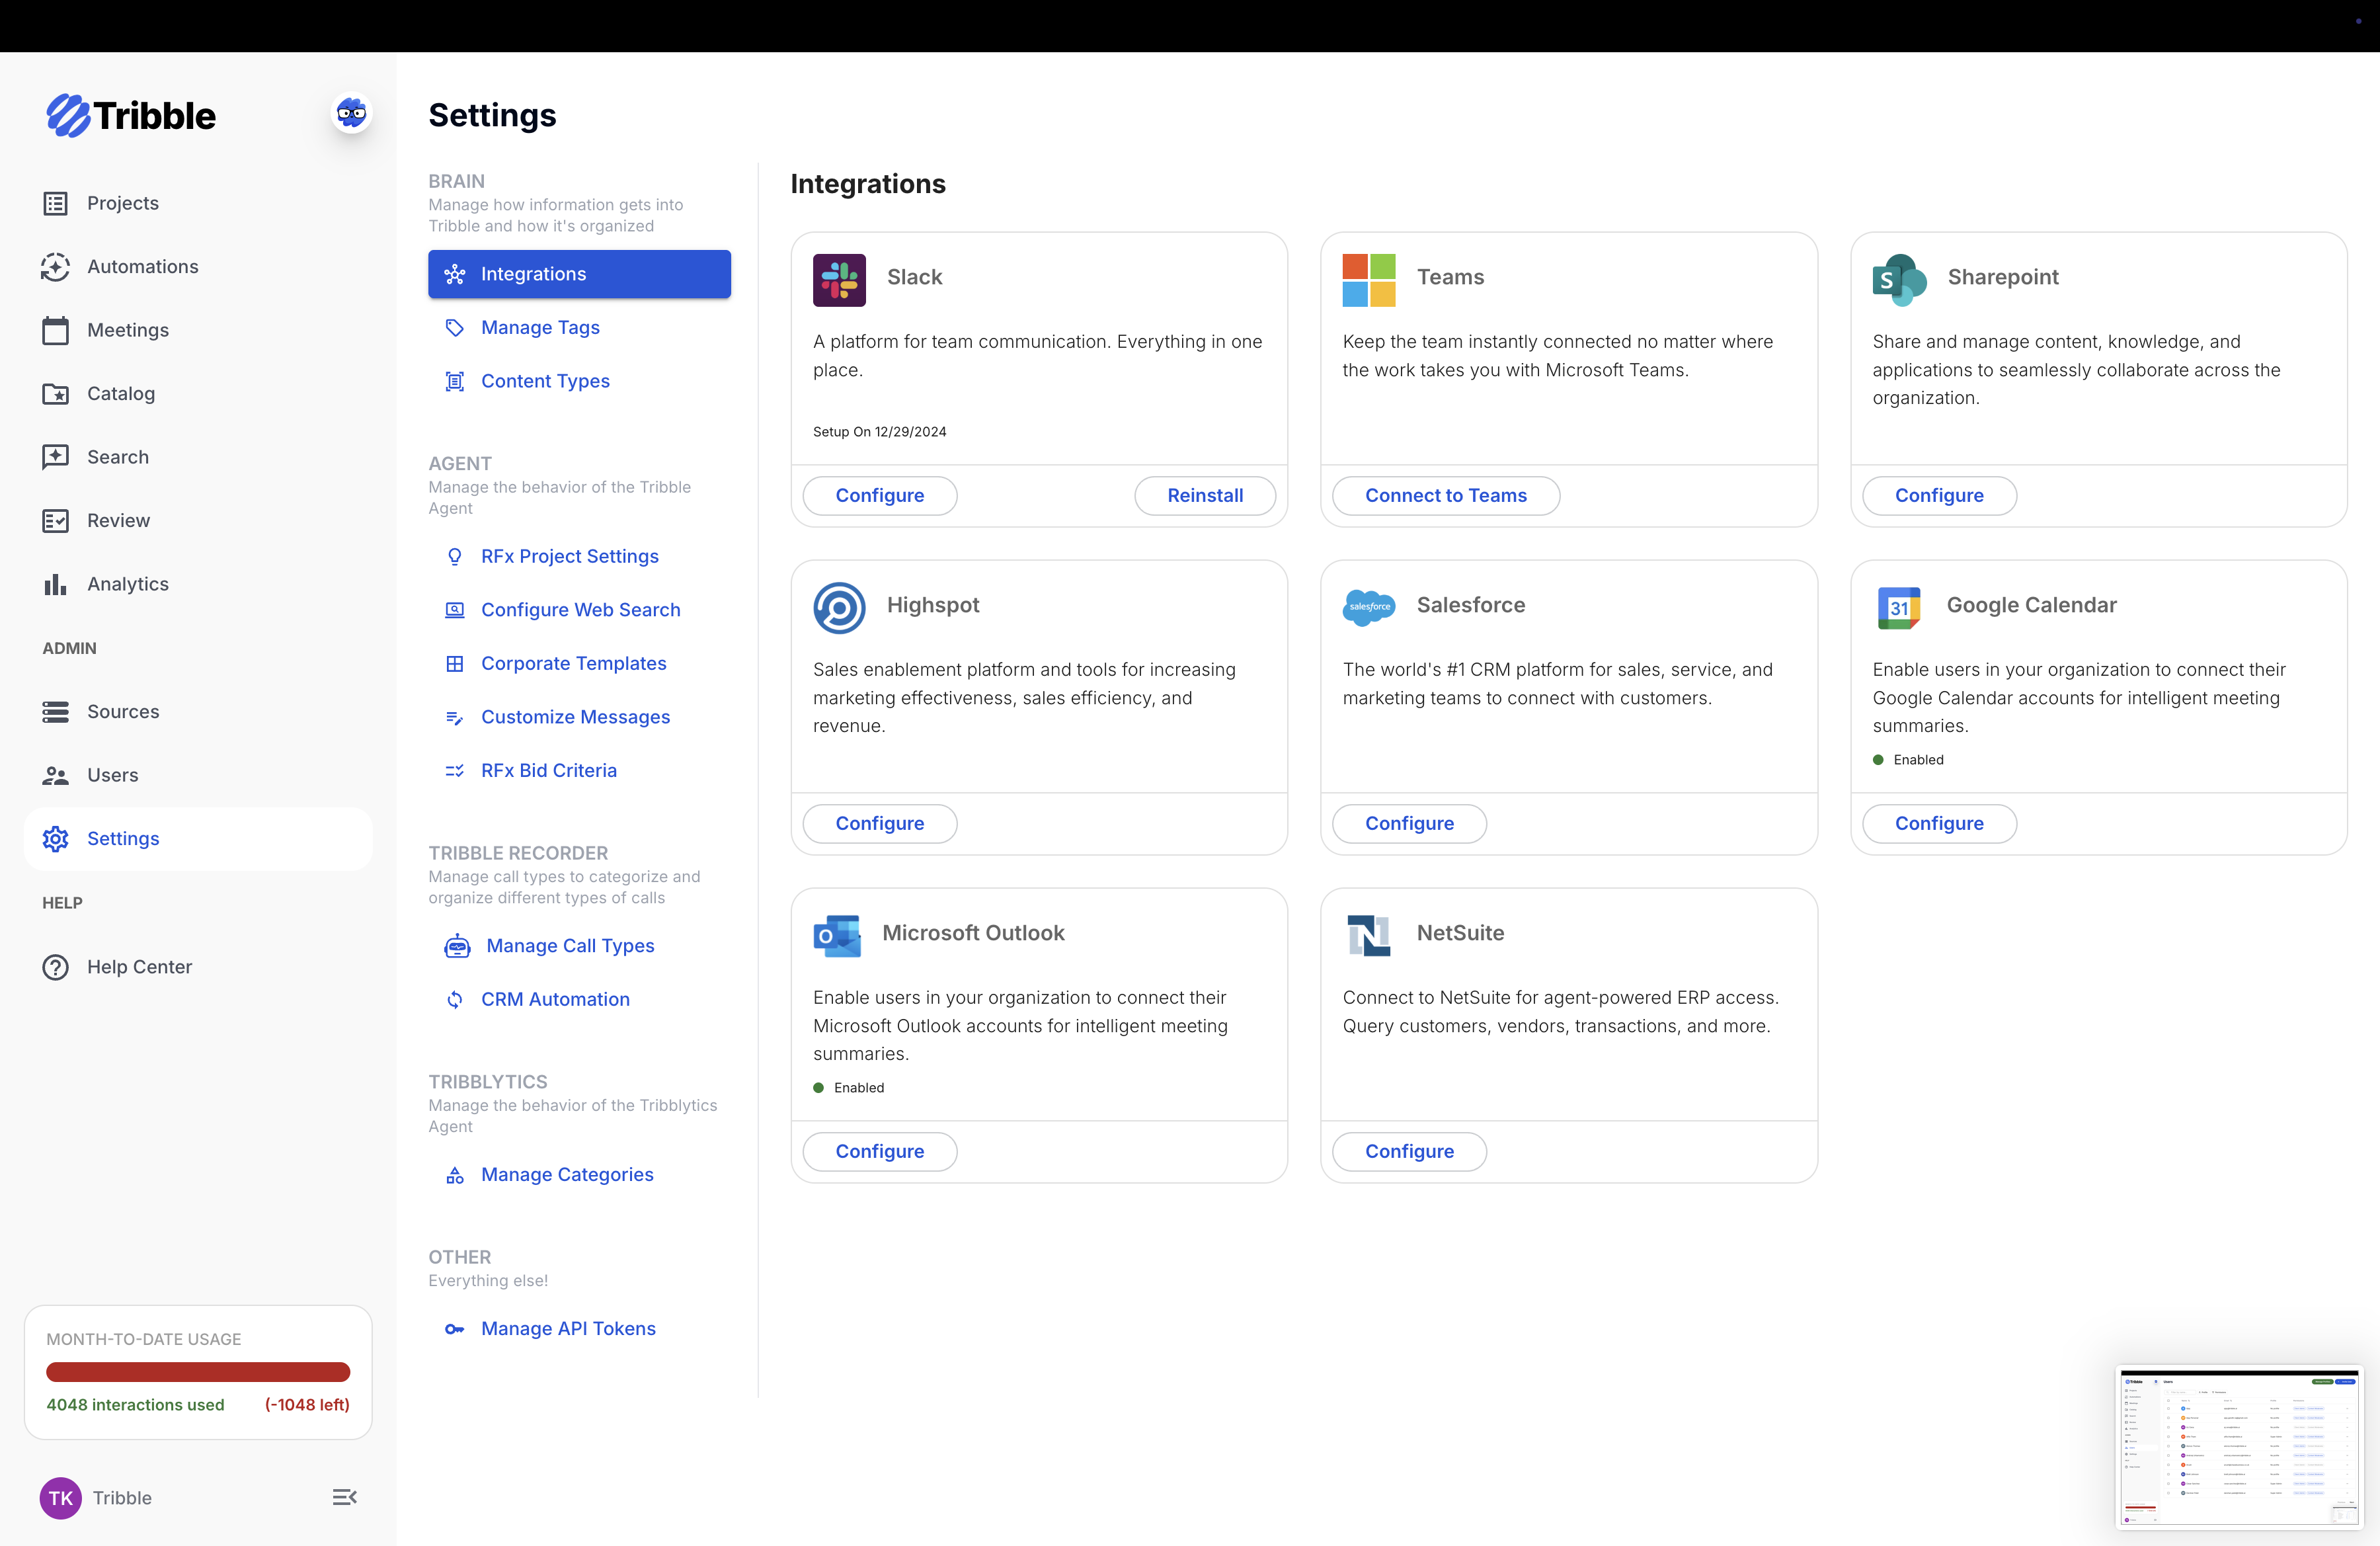Image resolution: width=2380 pixels, height=1546 pixels.
Task: Click the Tribble logo in the sidebar
Action: coord(131,115)
